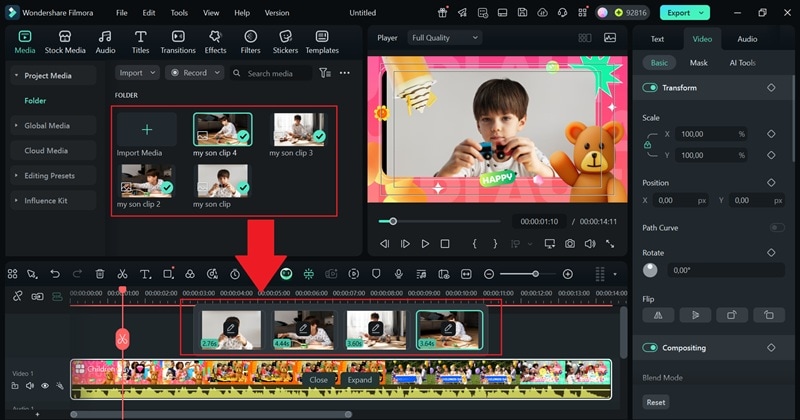Toggle the Path Curve switch
The height and width of the screenshot is (420, 800).
[x=777, y=228]
